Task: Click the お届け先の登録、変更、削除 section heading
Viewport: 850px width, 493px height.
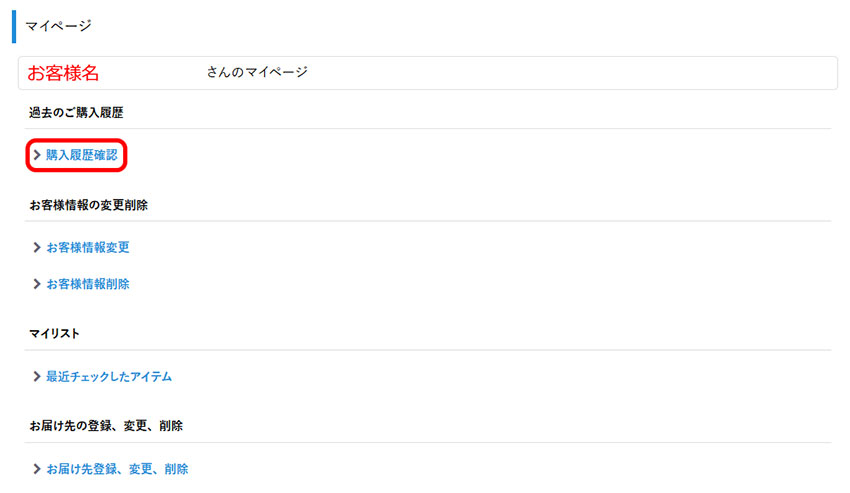Action: coord(106,425)
